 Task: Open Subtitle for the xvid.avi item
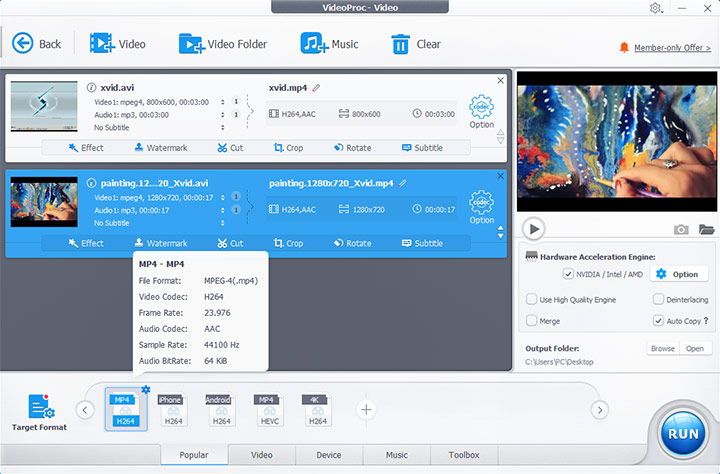(x=422, y=148)
